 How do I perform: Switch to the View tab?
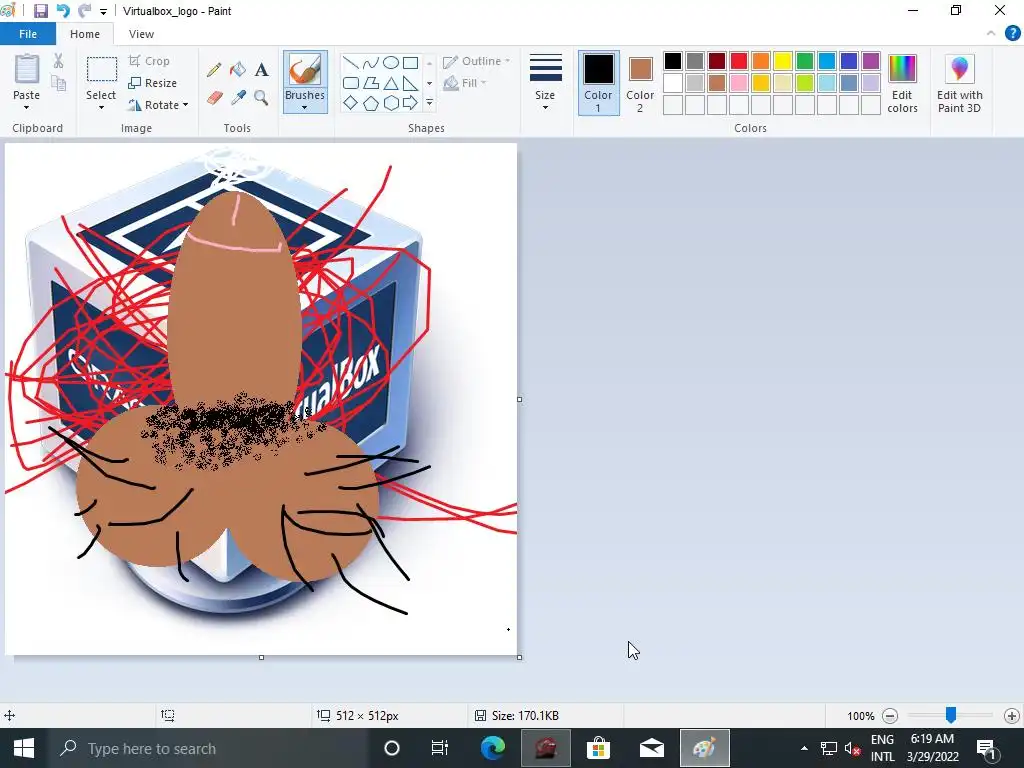[x=141, y=34]
